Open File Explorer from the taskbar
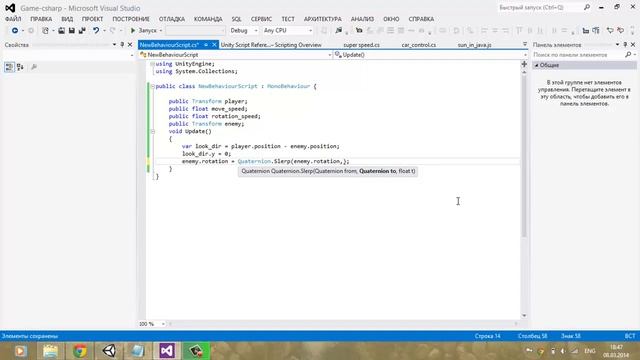The image size is (640, 360). tap(51, 351)
